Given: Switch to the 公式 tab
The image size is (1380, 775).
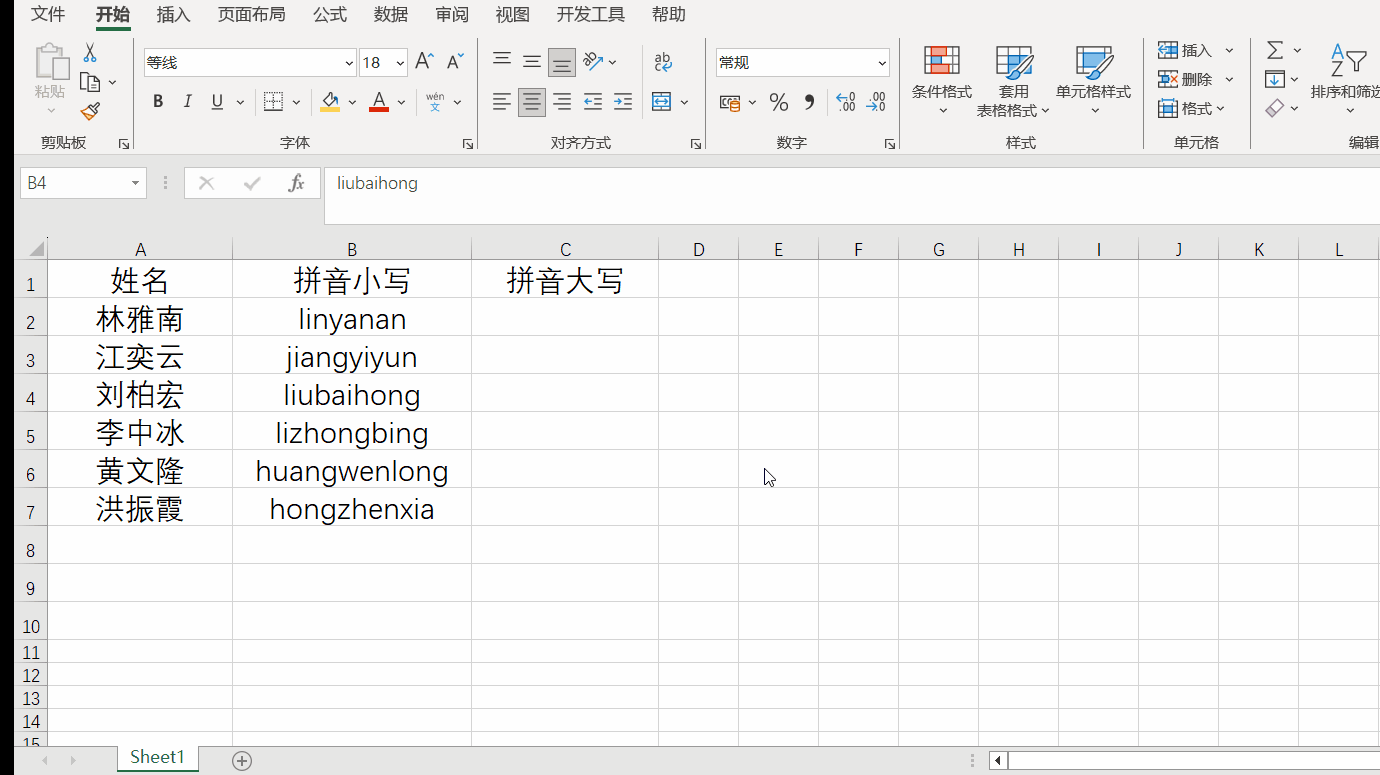Looking at the screenshot, I should (x=330, y=14).
